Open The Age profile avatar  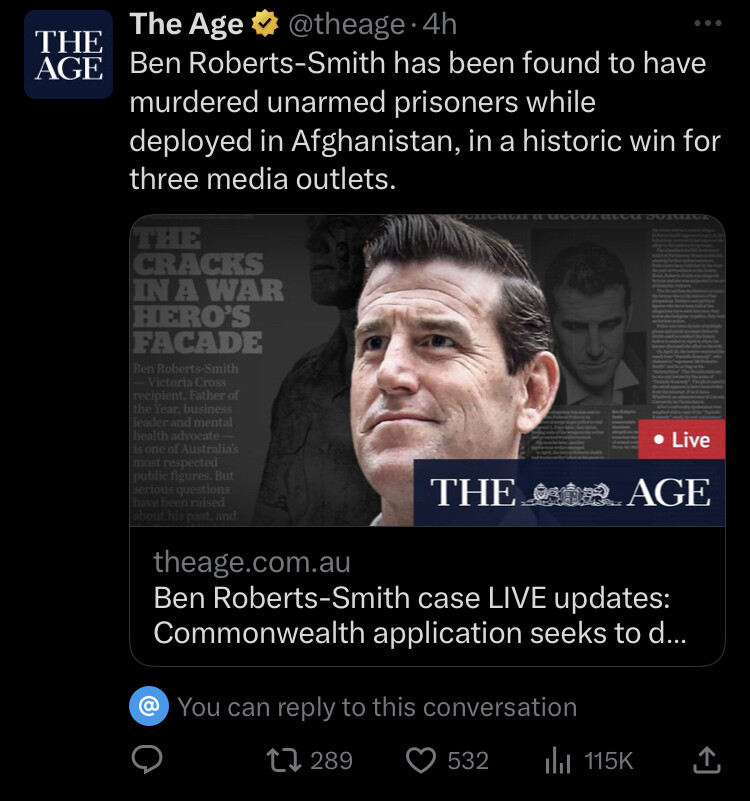coord(68,56)
